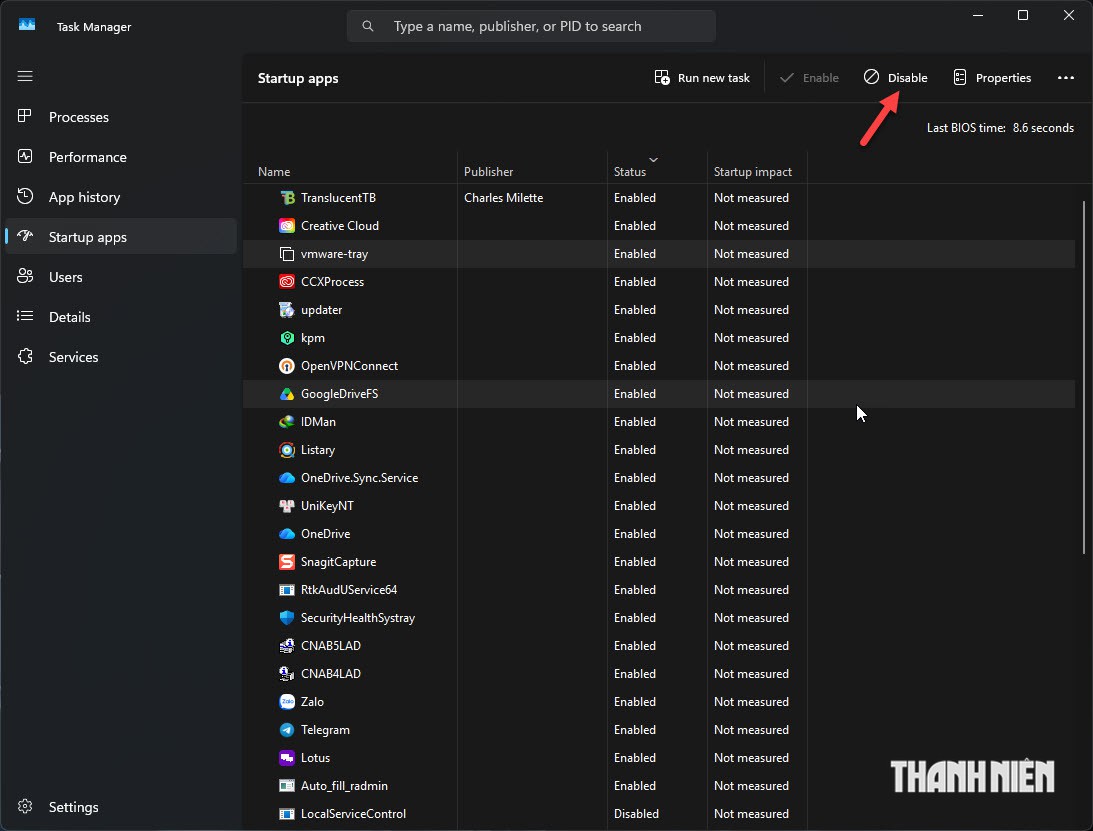The image size is (1093, 831).
Task: Select the Startup apps page
Action: pos(121,237)
